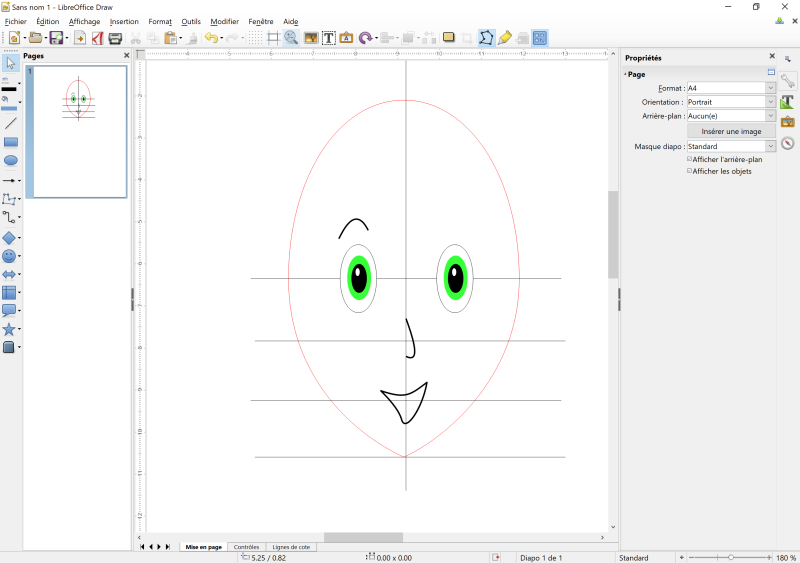Open the Fenêtre menu
Screen dimensions: 800x563
click(261, 21)
